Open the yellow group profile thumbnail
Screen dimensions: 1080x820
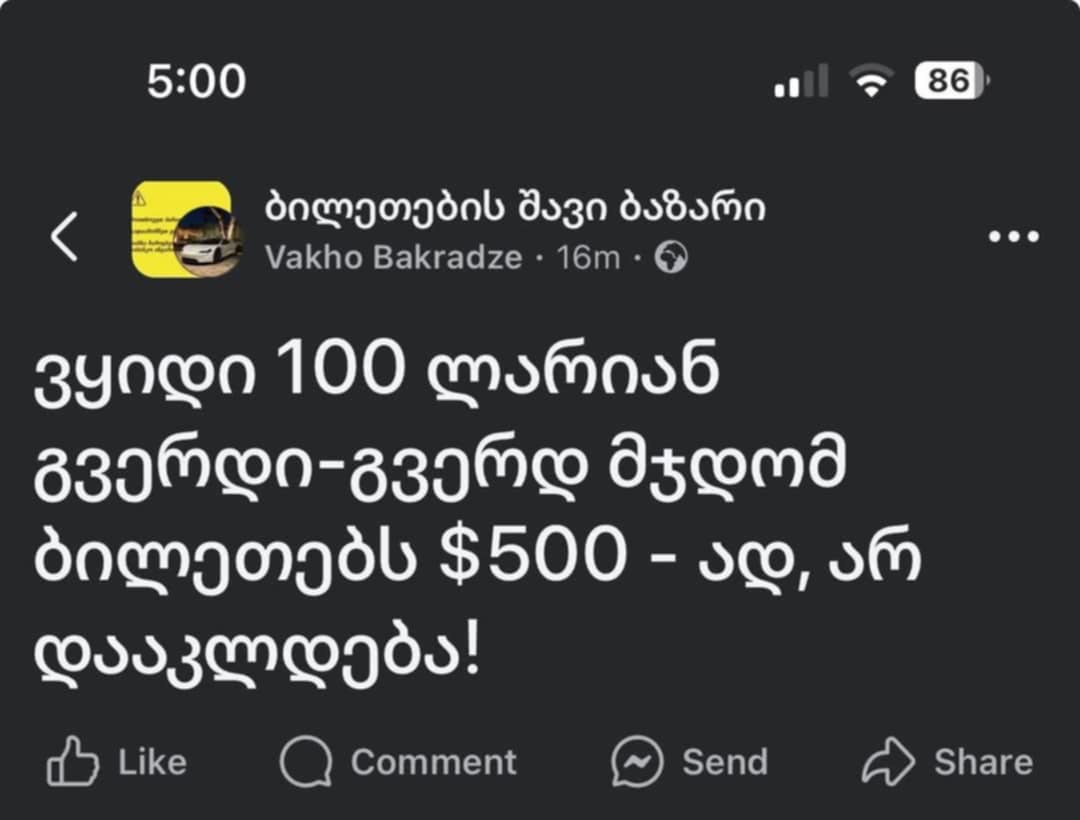[x=186, y=229]
